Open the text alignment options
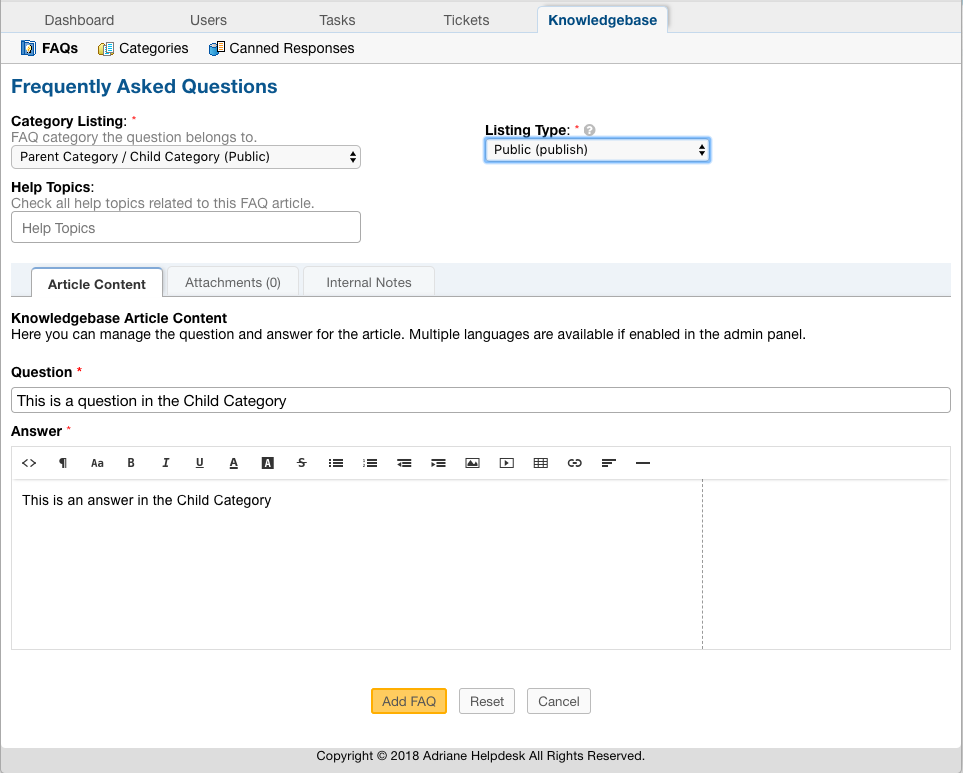The image size is (963, 773). pyautogui.click(x=609, y=463)
